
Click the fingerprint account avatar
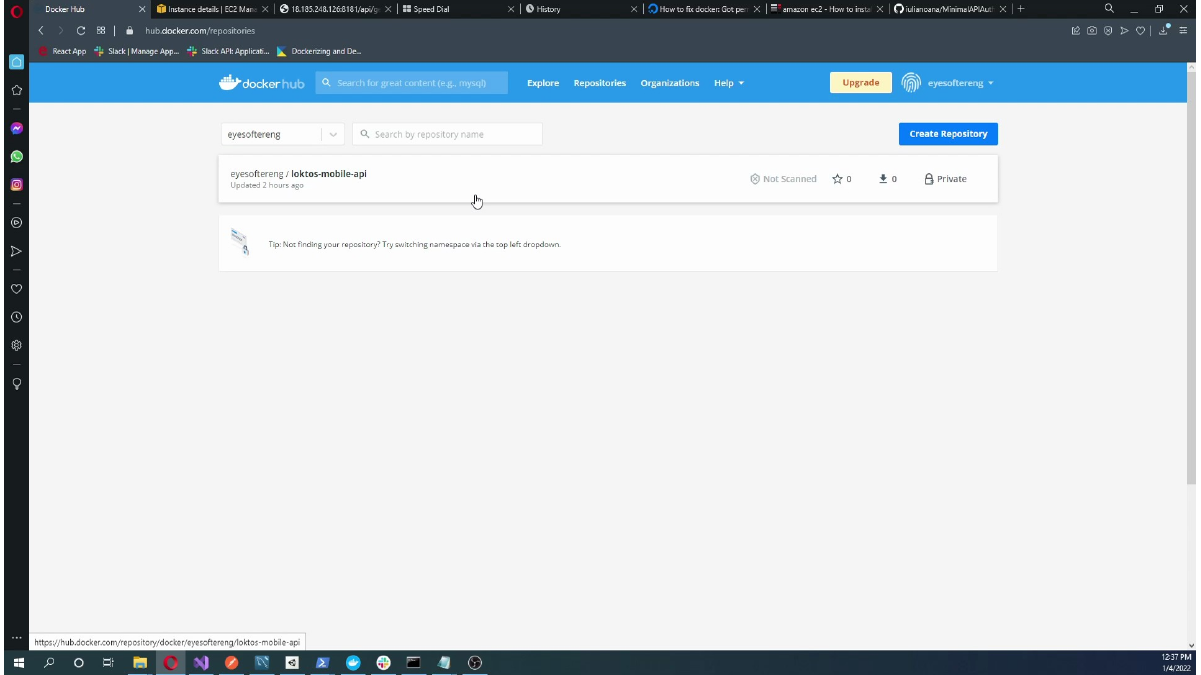coord(910,83)
